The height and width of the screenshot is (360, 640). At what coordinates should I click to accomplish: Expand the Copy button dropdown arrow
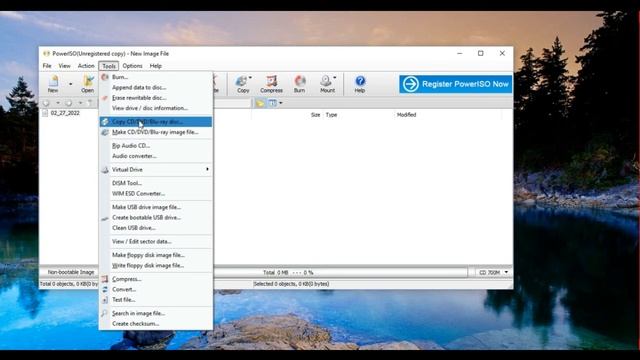[x=250, y=78]
